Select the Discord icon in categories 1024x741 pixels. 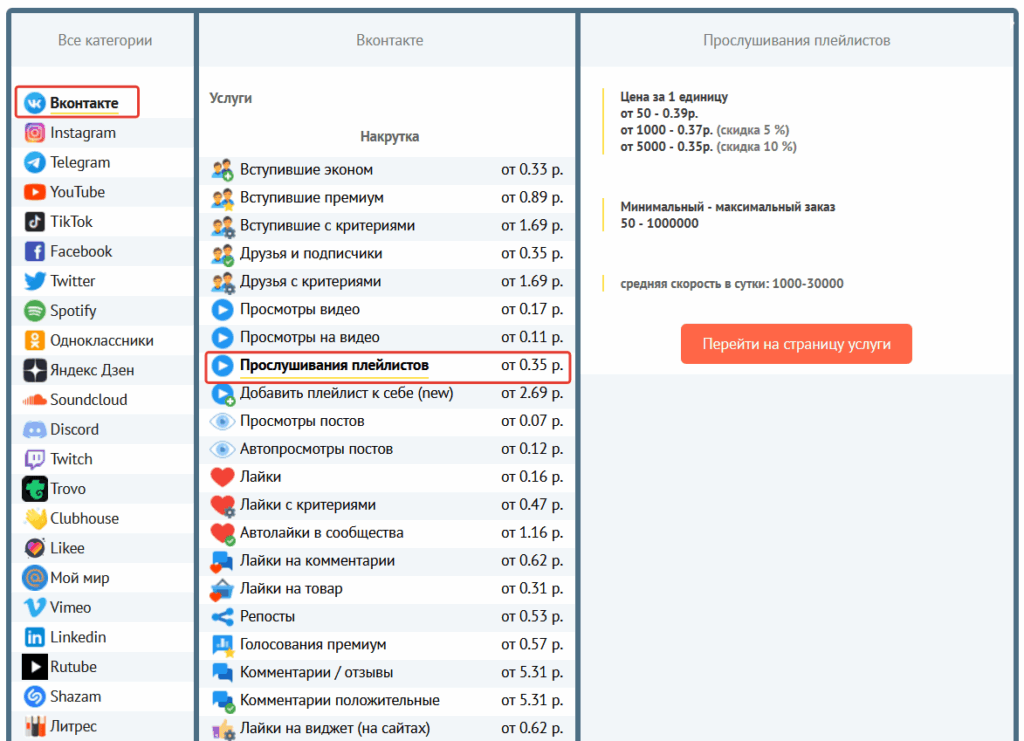(35, 430)
